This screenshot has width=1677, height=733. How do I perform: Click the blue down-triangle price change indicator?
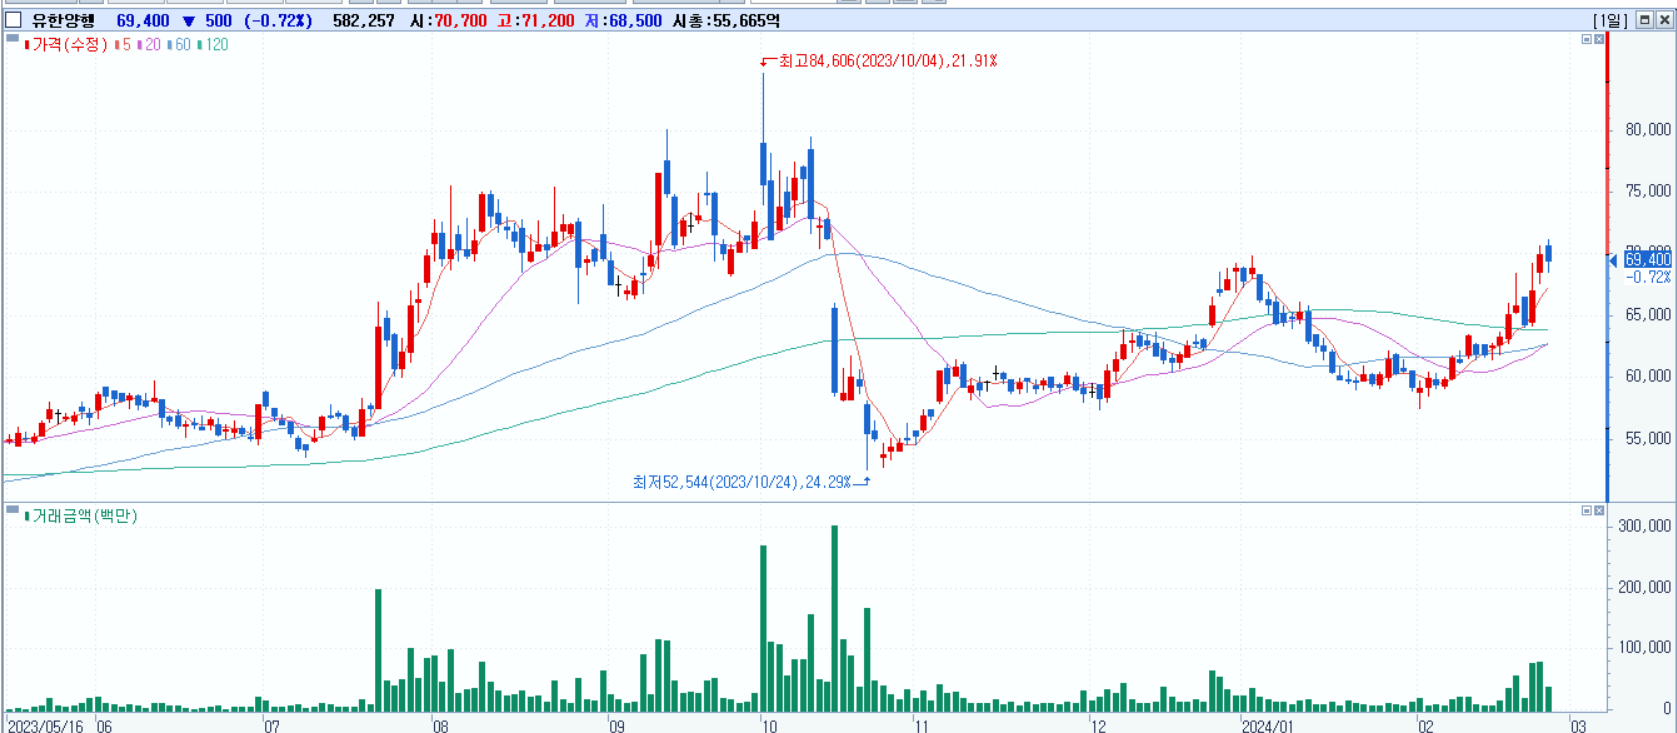pos(188,21)
